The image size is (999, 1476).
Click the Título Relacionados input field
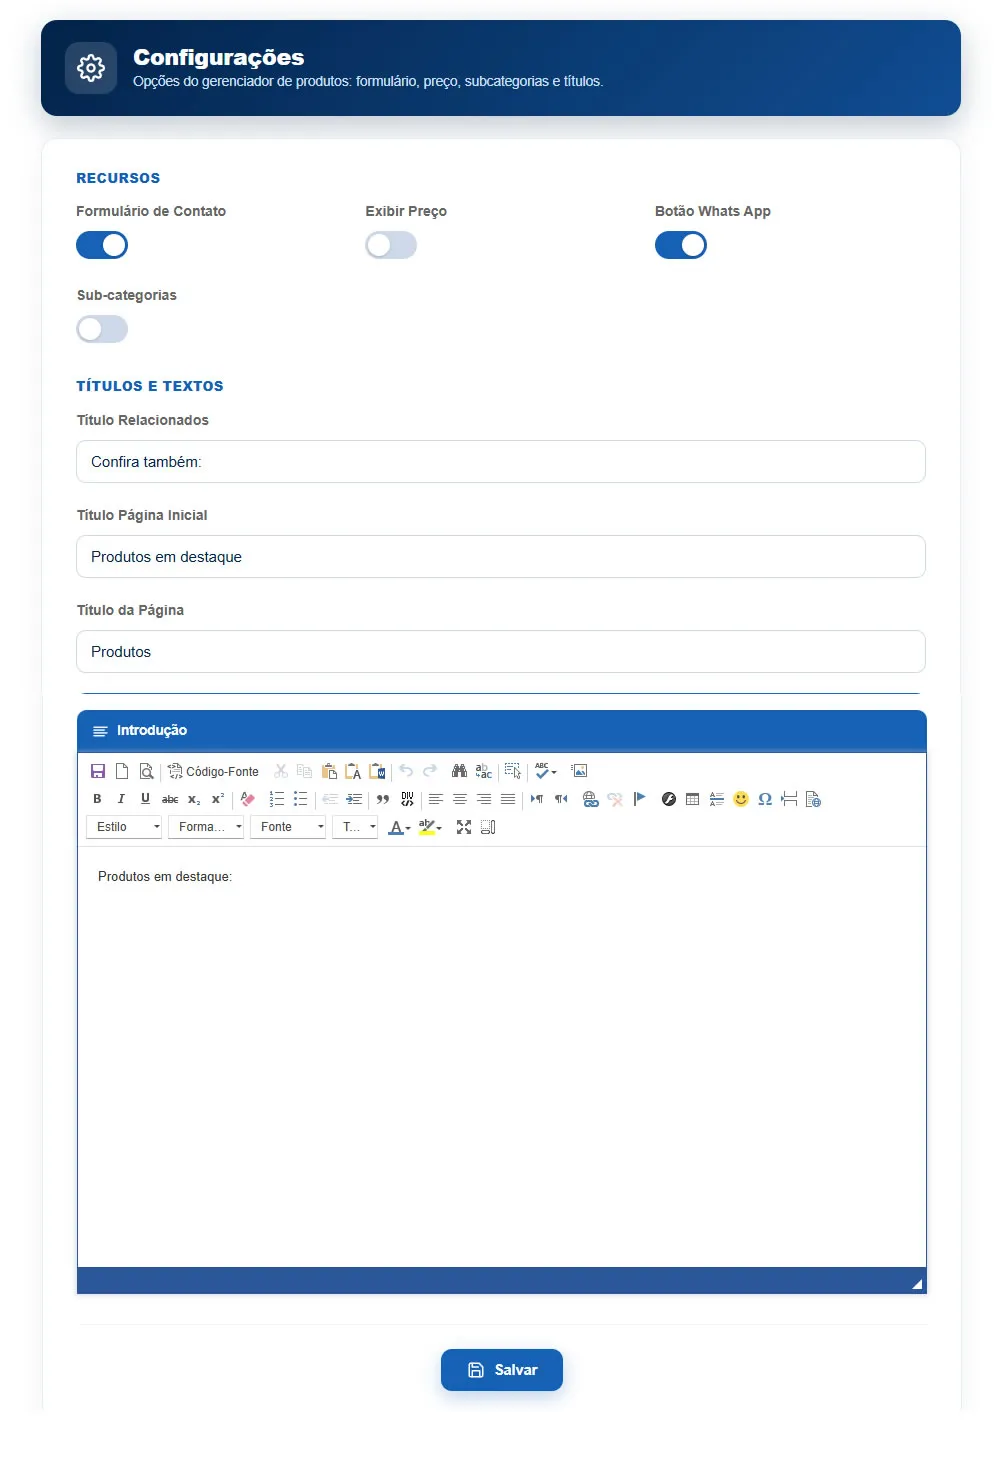501,462
